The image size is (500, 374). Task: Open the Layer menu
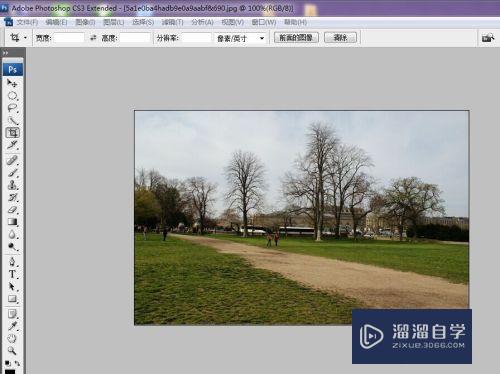[x=113, y=22]
